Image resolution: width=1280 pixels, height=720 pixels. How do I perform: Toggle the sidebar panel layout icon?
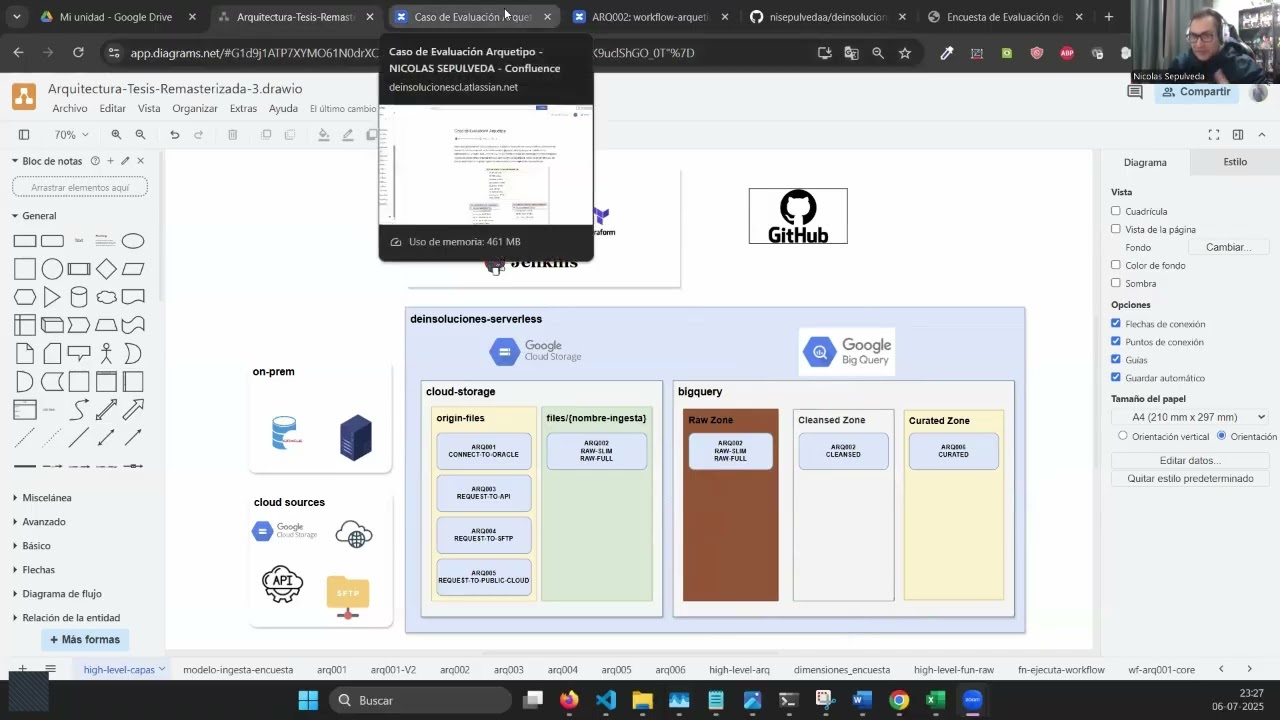click(x=24, y=135)
